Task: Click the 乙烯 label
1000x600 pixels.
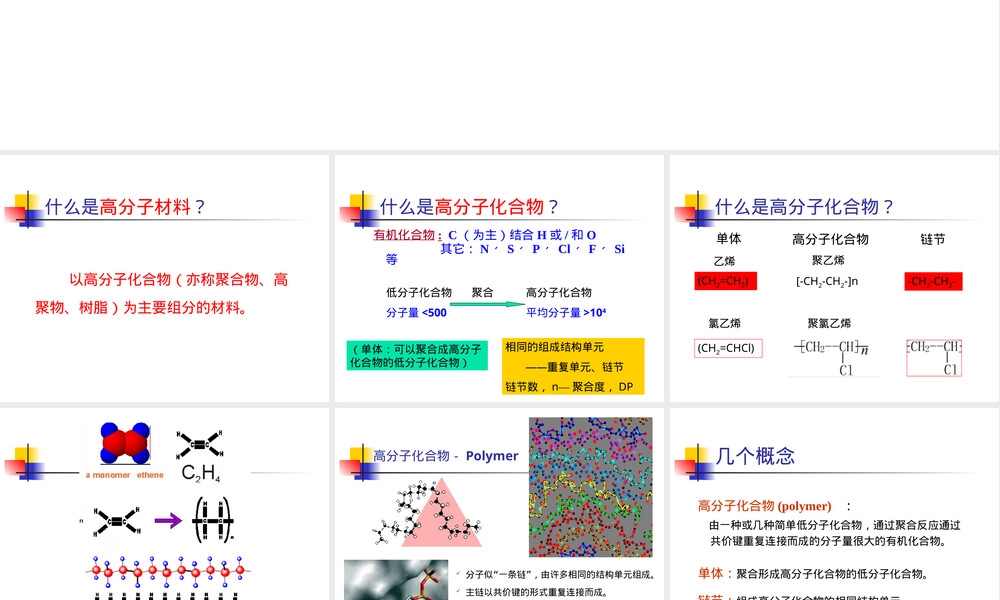Action: [x=724, y=261]
